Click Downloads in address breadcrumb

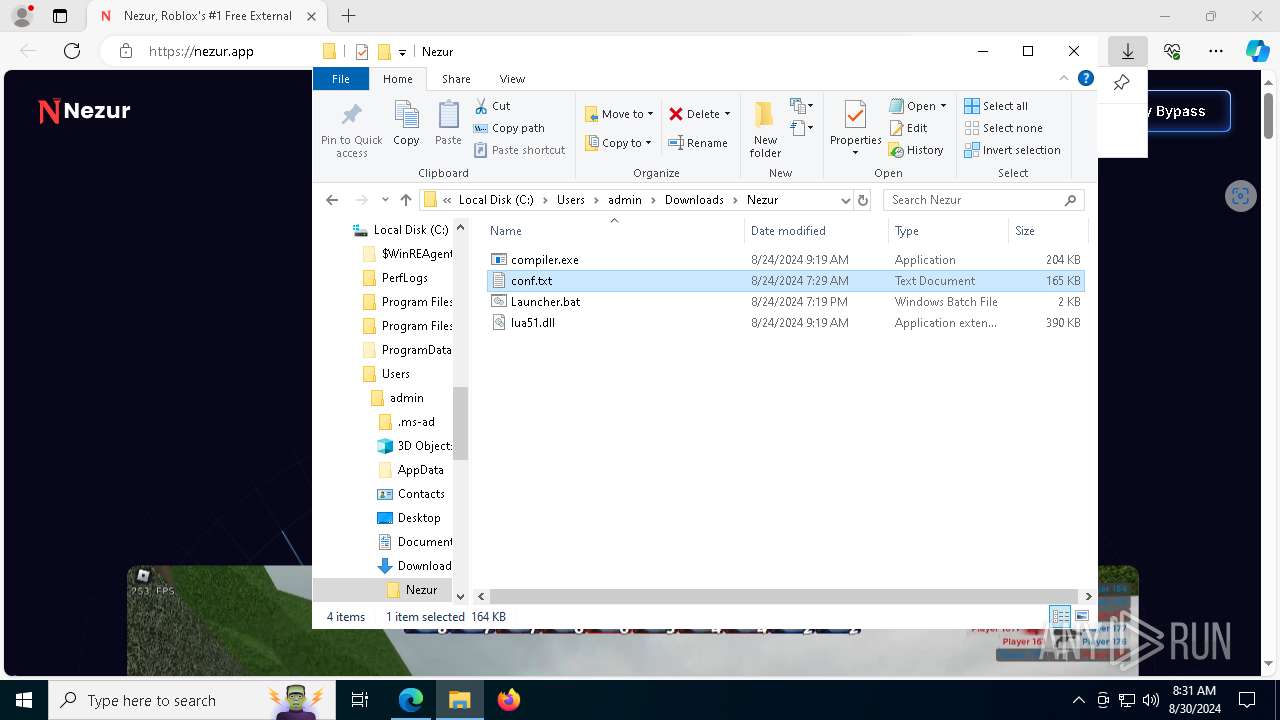[x=694, y=200]
